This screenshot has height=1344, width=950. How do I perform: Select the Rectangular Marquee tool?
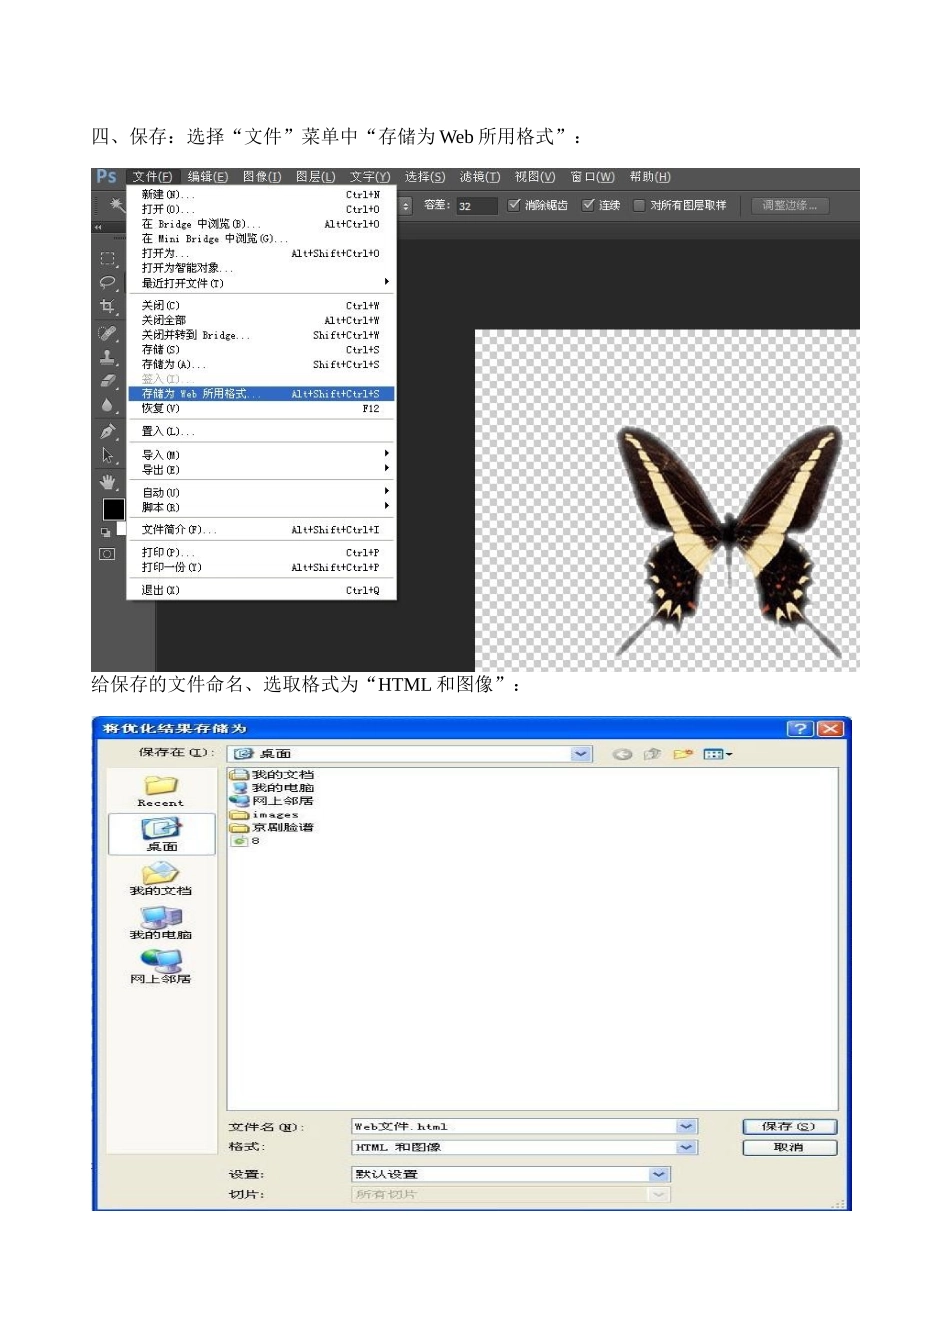[107, 258]
